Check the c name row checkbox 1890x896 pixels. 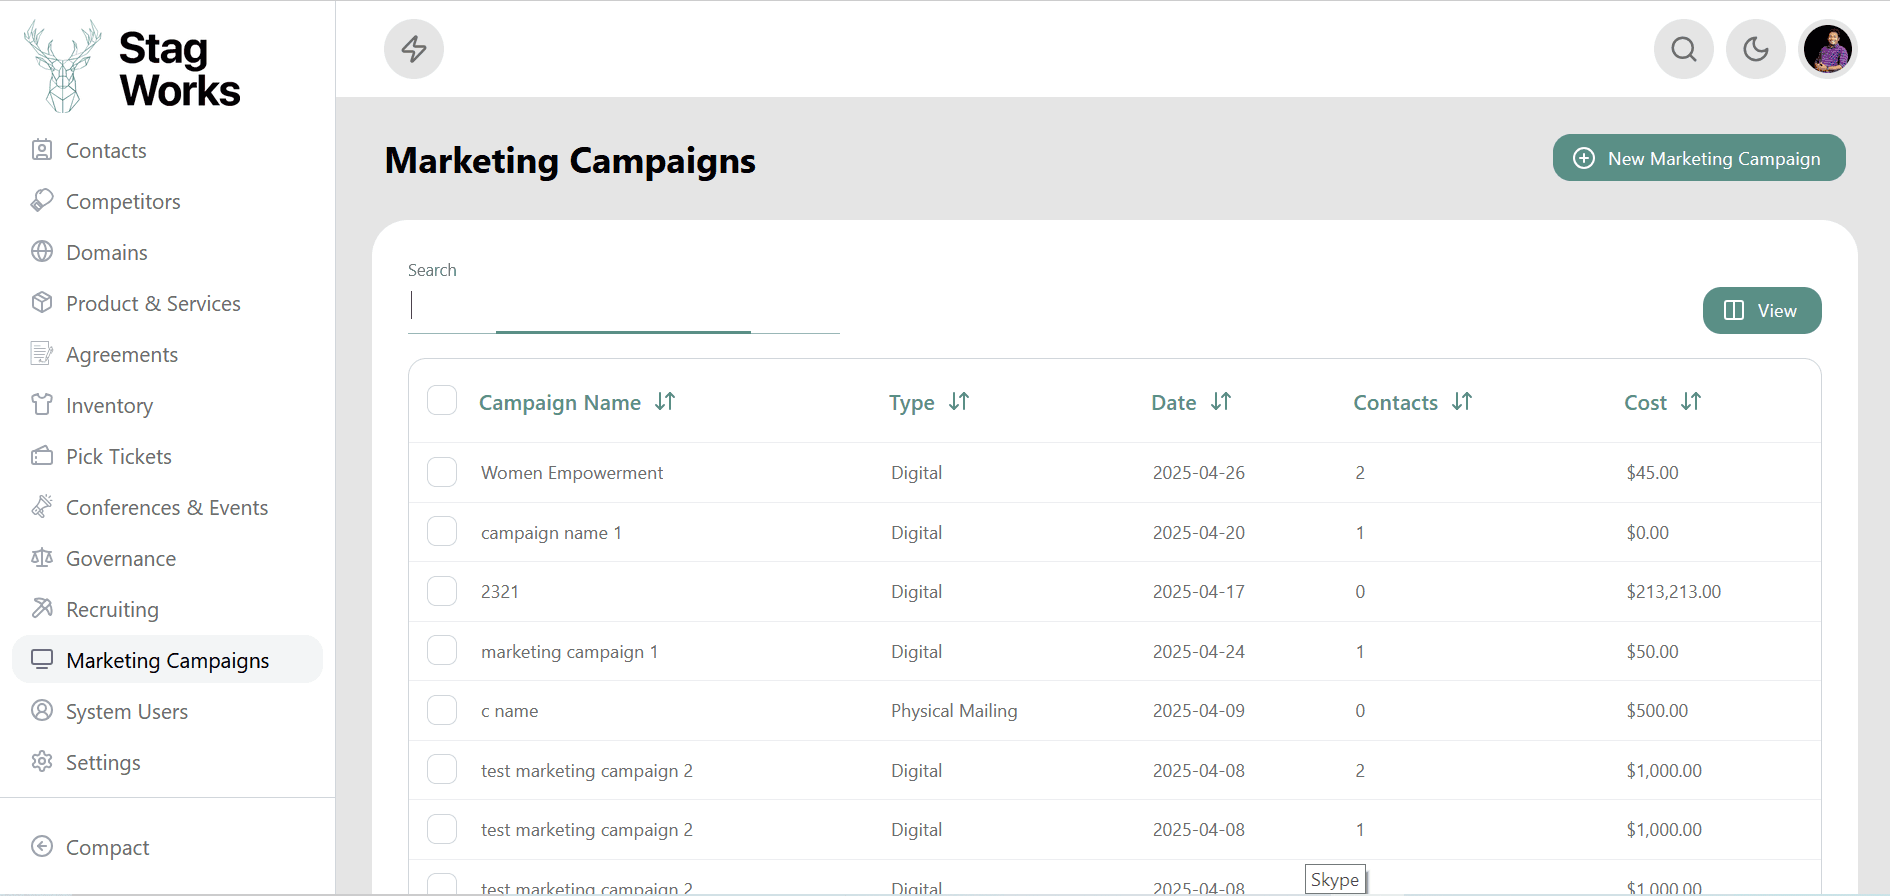tap(442, 710)
